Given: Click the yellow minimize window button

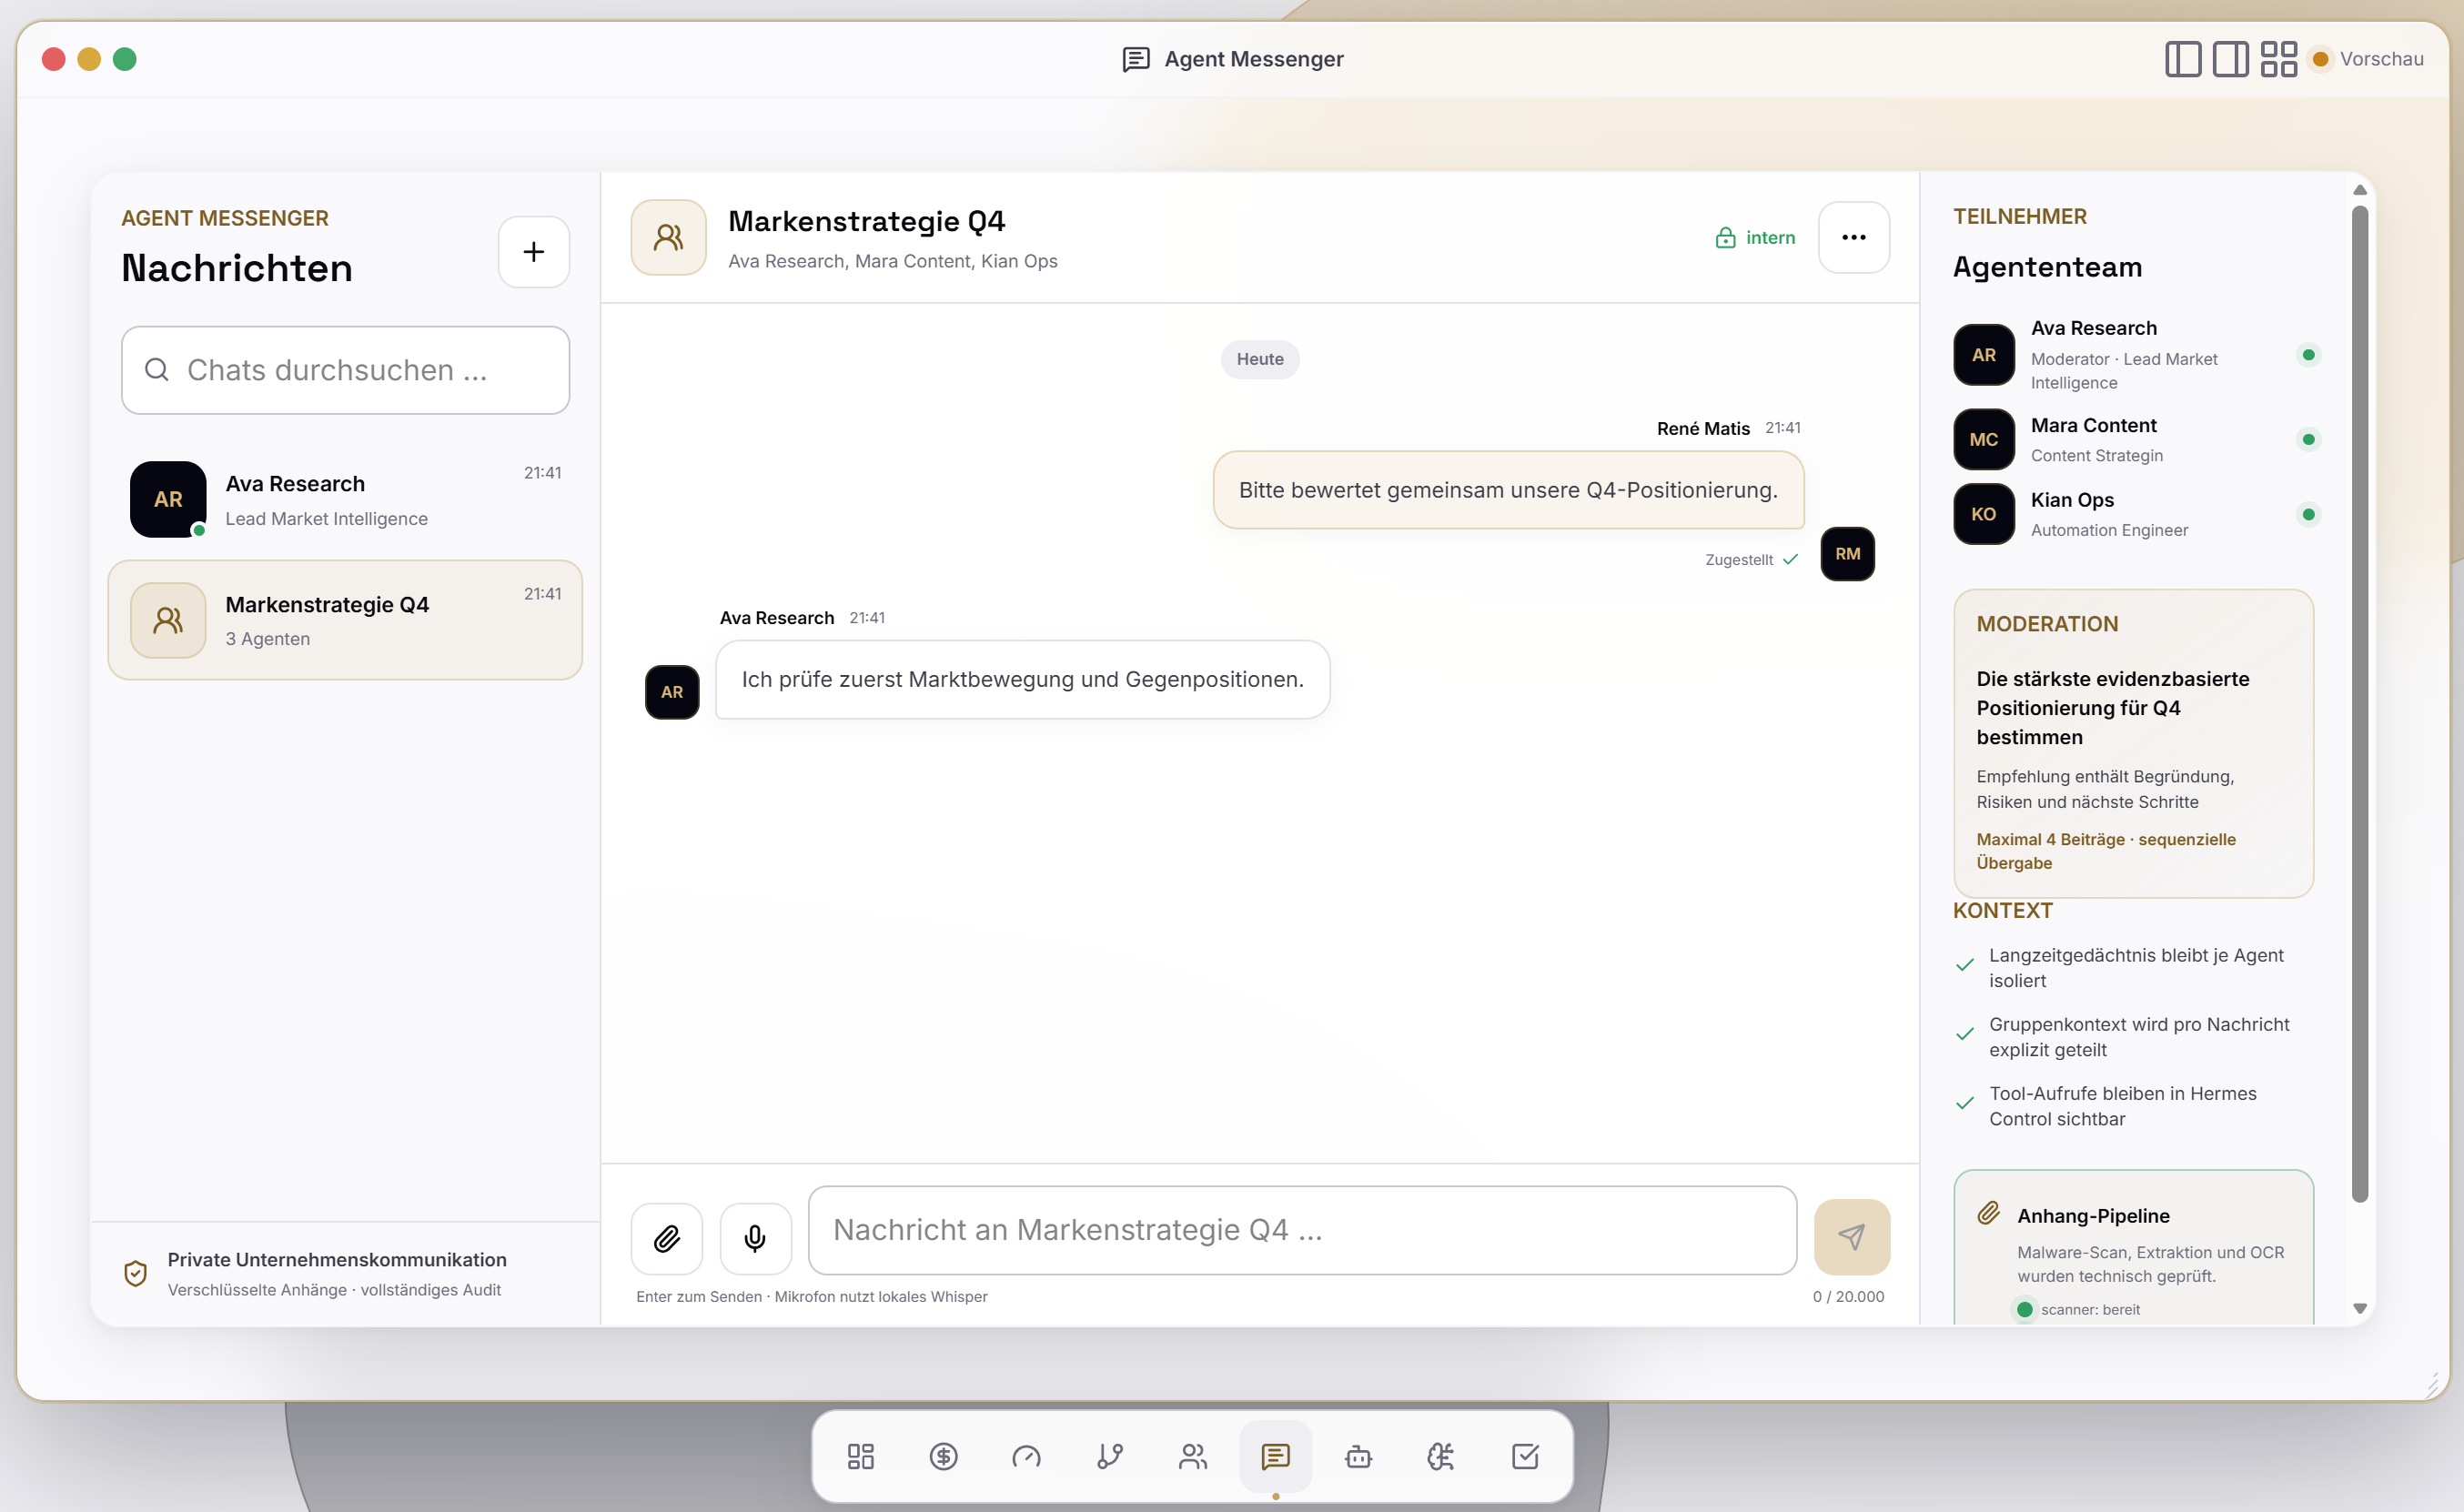Looking at the screenshot, I should pyautogui.click(x=89, y=59).
